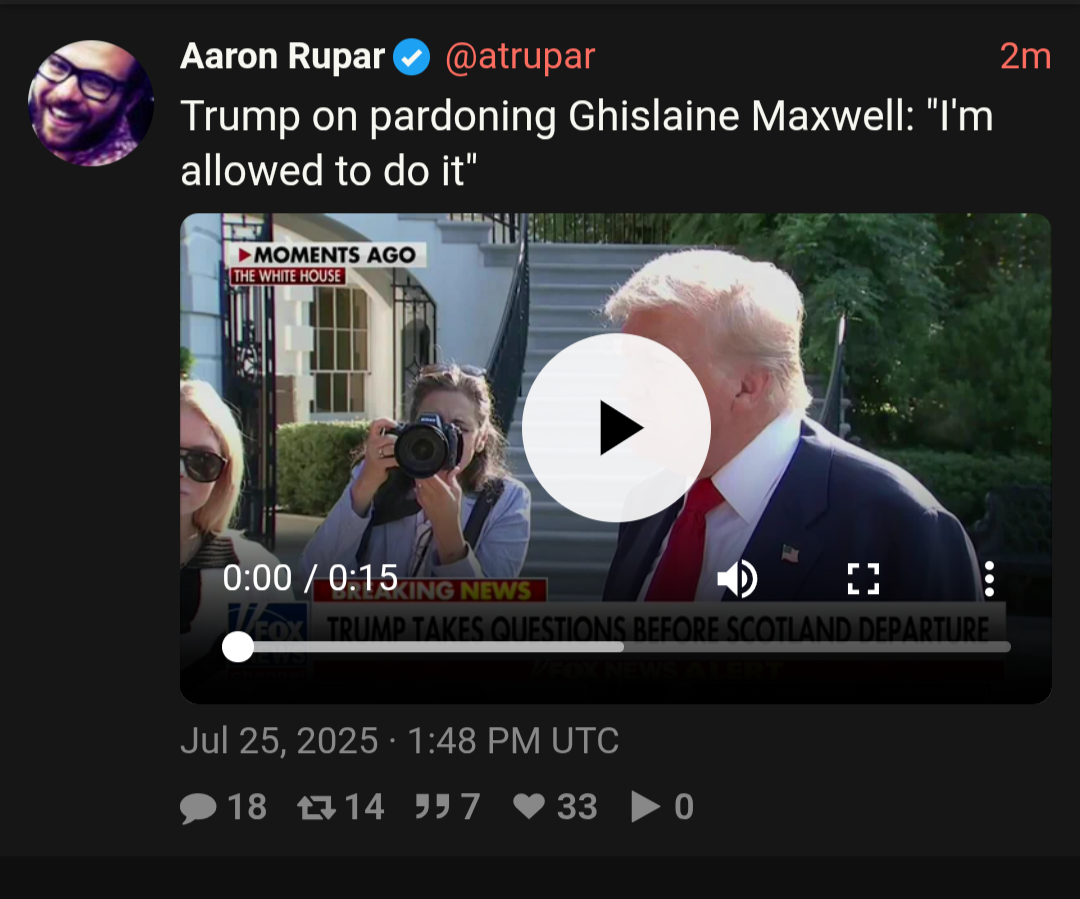Enter fullscreen mode on the video
The height and width of the screenshot is (899, 1080).
click(x=863, y=578)
